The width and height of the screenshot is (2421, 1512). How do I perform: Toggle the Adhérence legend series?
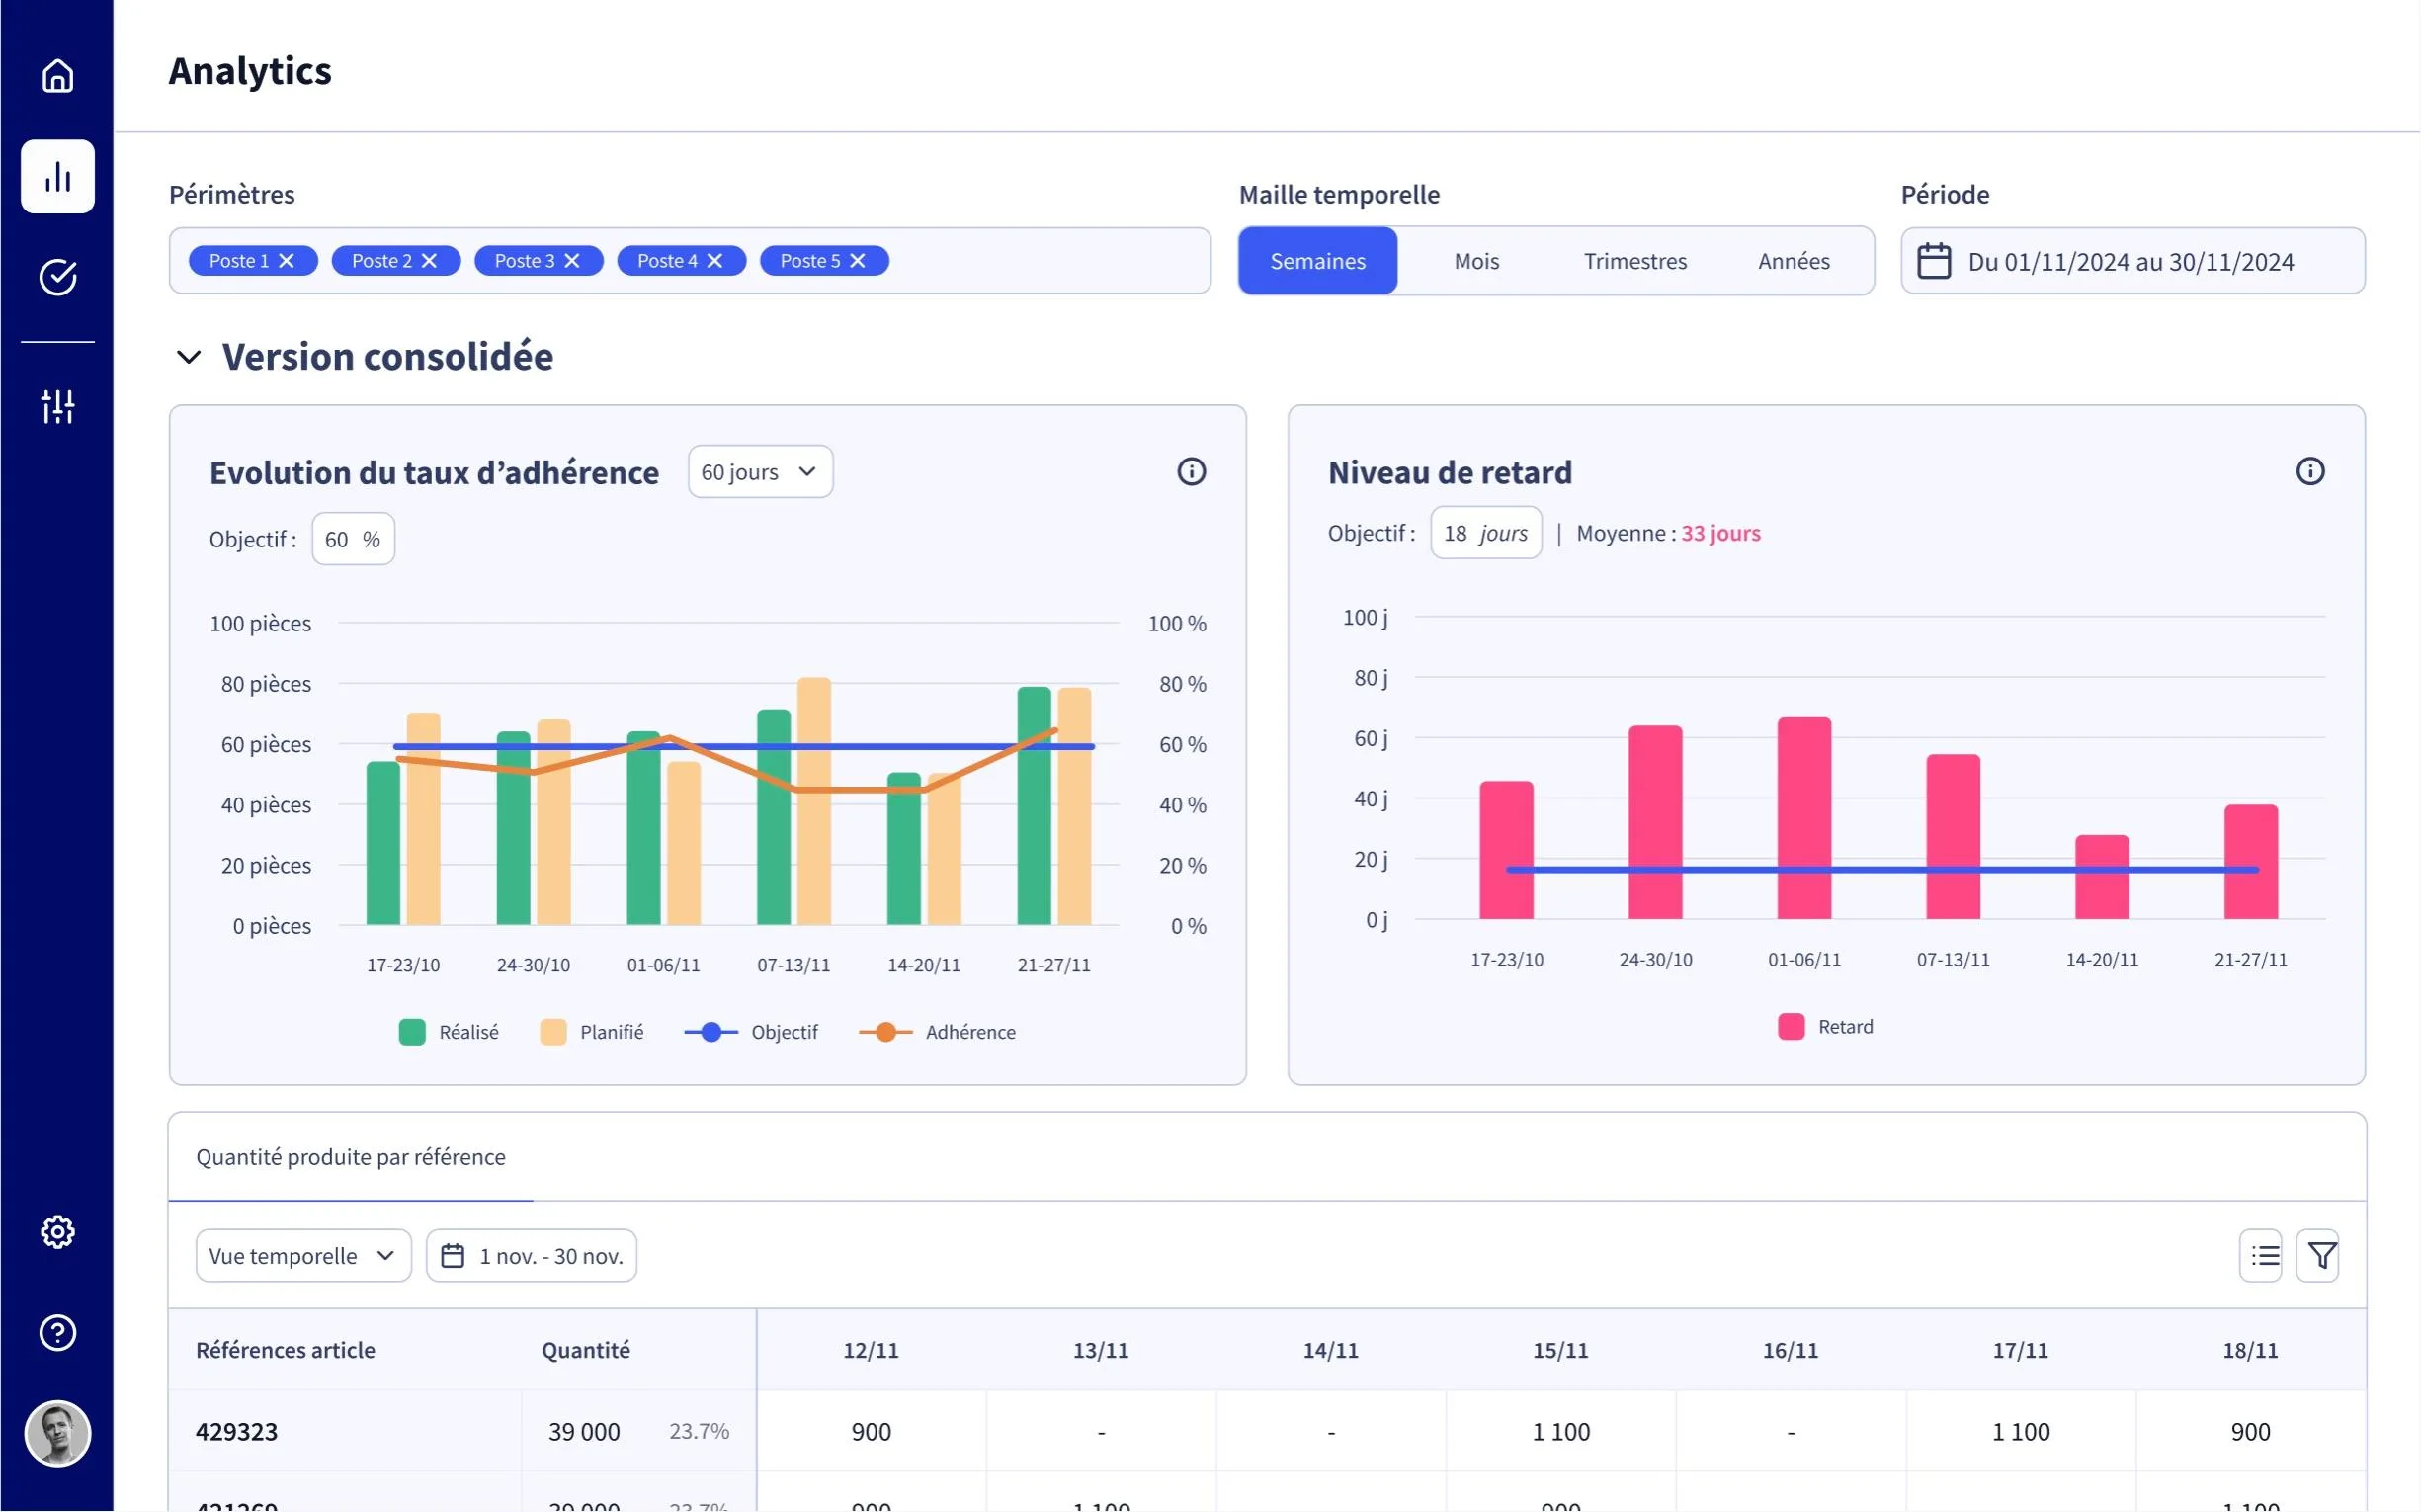click(938, 1032)
